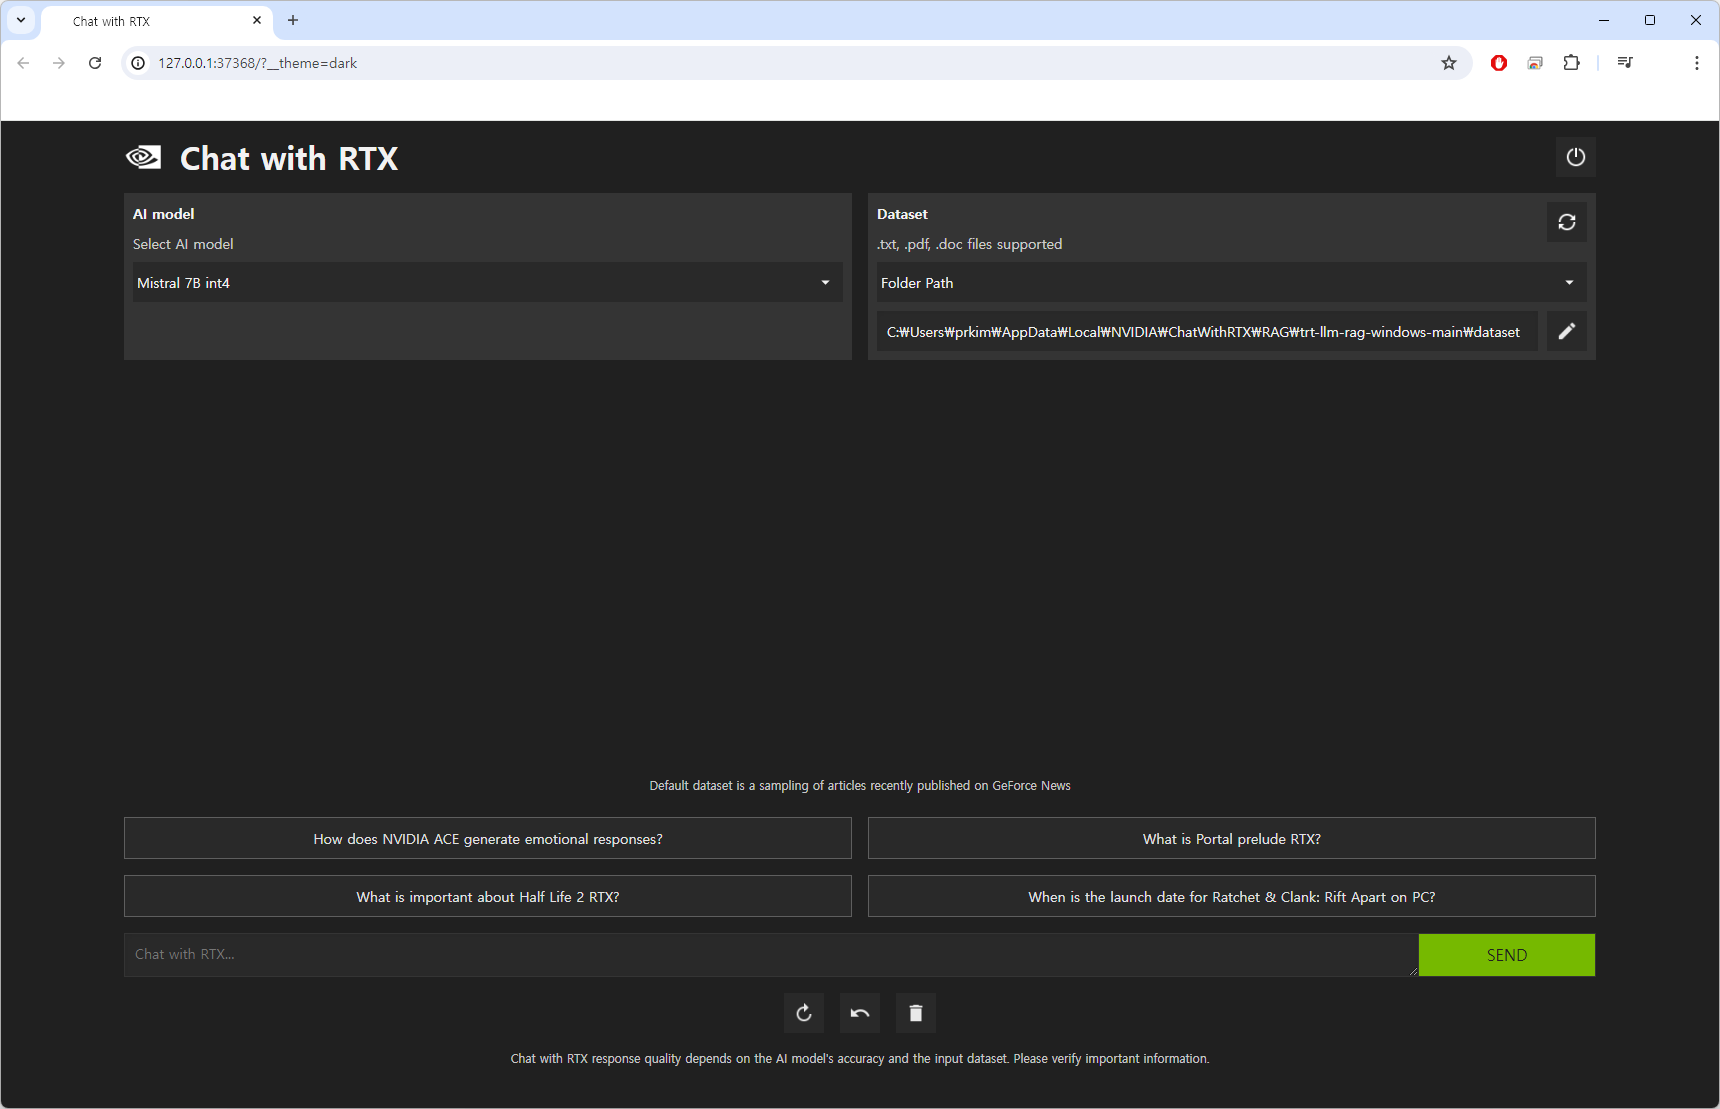Click the response quality disclaimer text
This screenshot has height=1109, width=1720.
tap(860, 1059)
